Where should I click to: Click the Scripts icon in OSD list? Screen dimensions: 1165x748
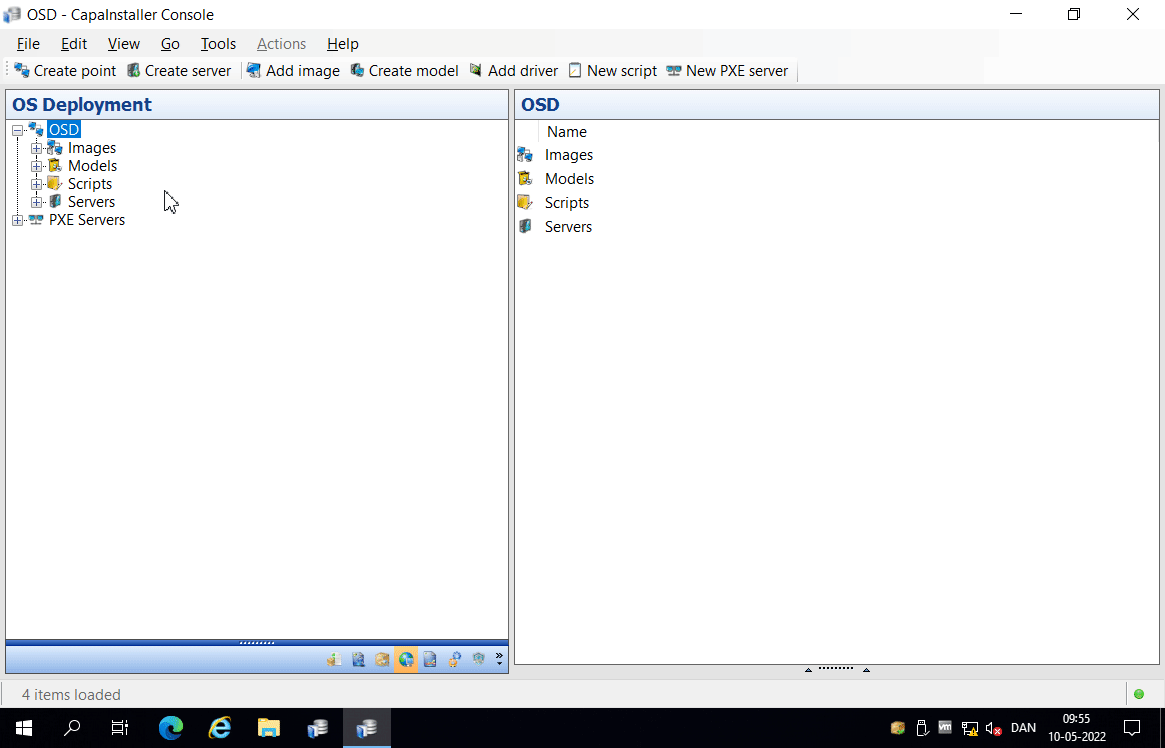coord(525,202)
